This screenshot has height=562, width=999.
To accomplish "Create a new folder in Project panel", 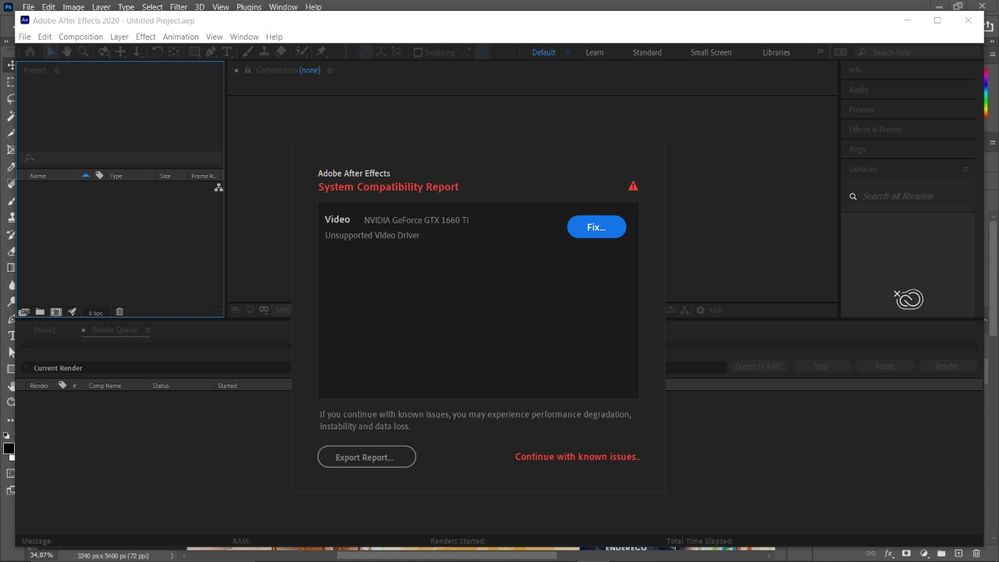I will tap(40, 312).
